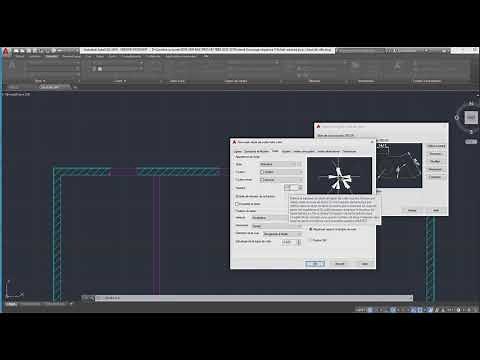Confirm with the OK button
Screen dimensions: 480x360
(x=314, y=264)
